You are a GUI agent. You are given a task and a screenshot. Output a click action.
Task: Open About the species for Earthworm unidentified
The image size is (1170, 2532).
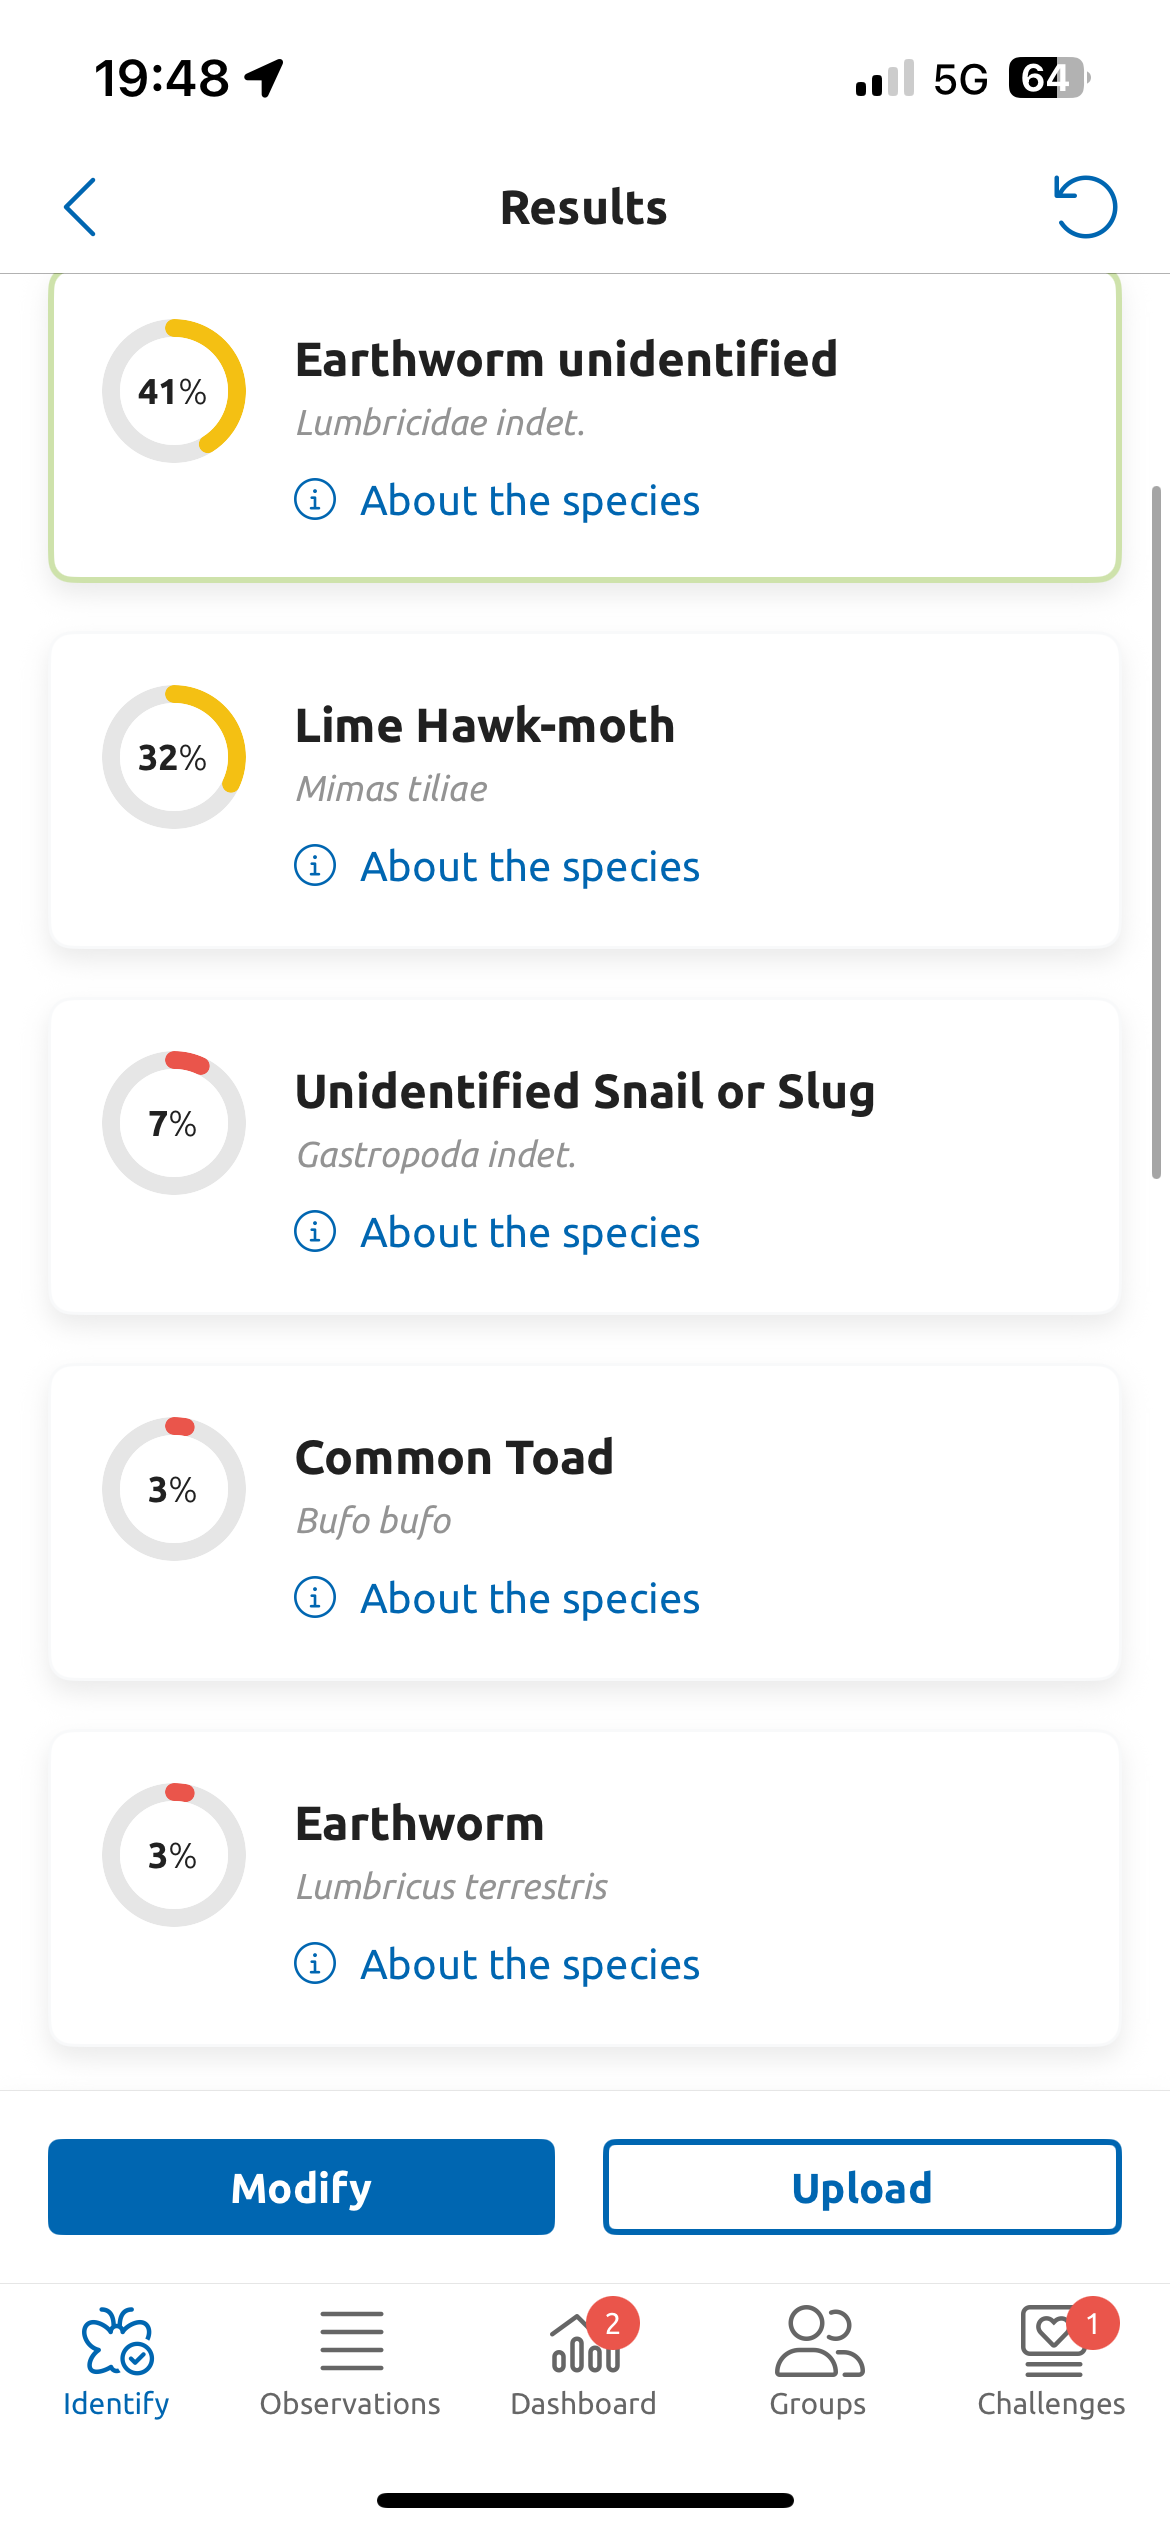click(x=529, y=500)
